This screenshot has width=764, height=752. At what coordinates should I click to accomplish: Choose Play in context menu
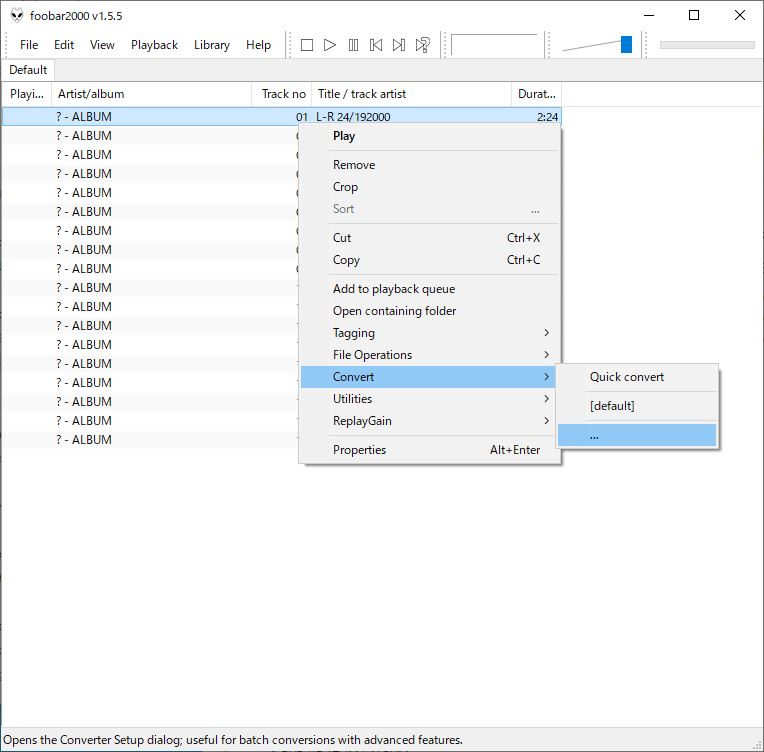(x=430, y=136)
